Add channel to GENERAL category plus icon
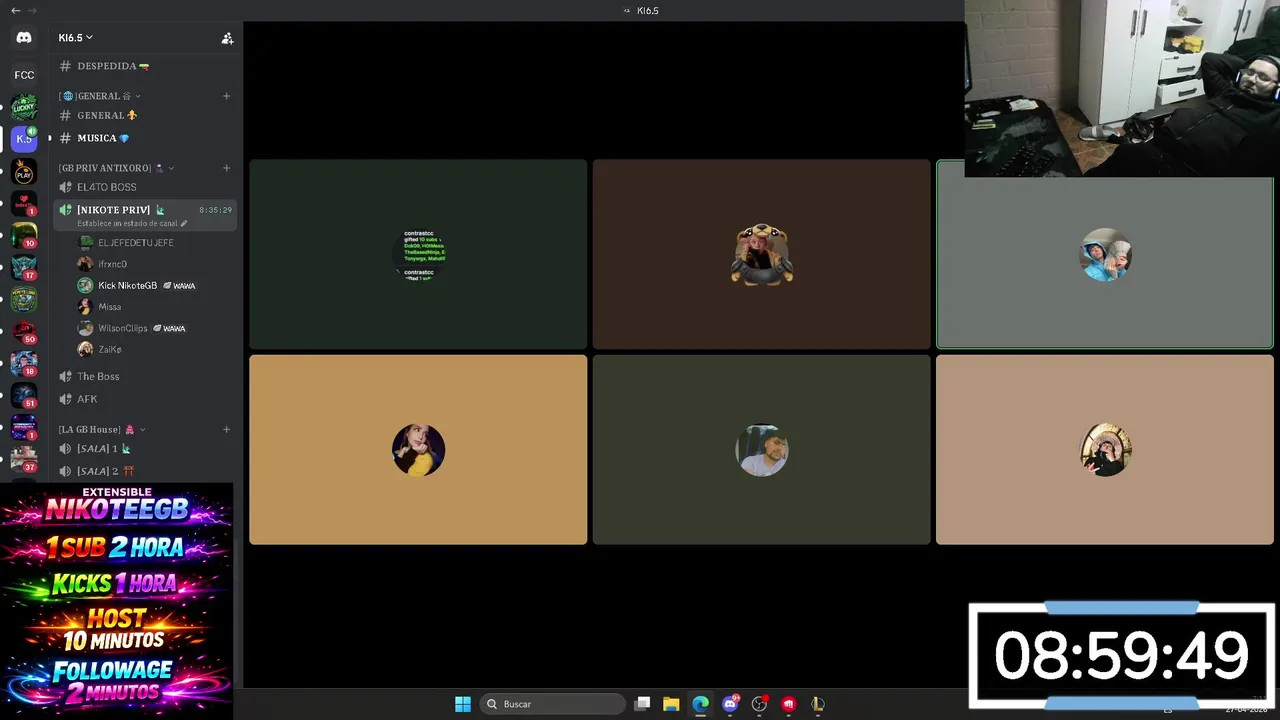The width and height of the screenshot is (1280, 720). (x=226, y=96)
